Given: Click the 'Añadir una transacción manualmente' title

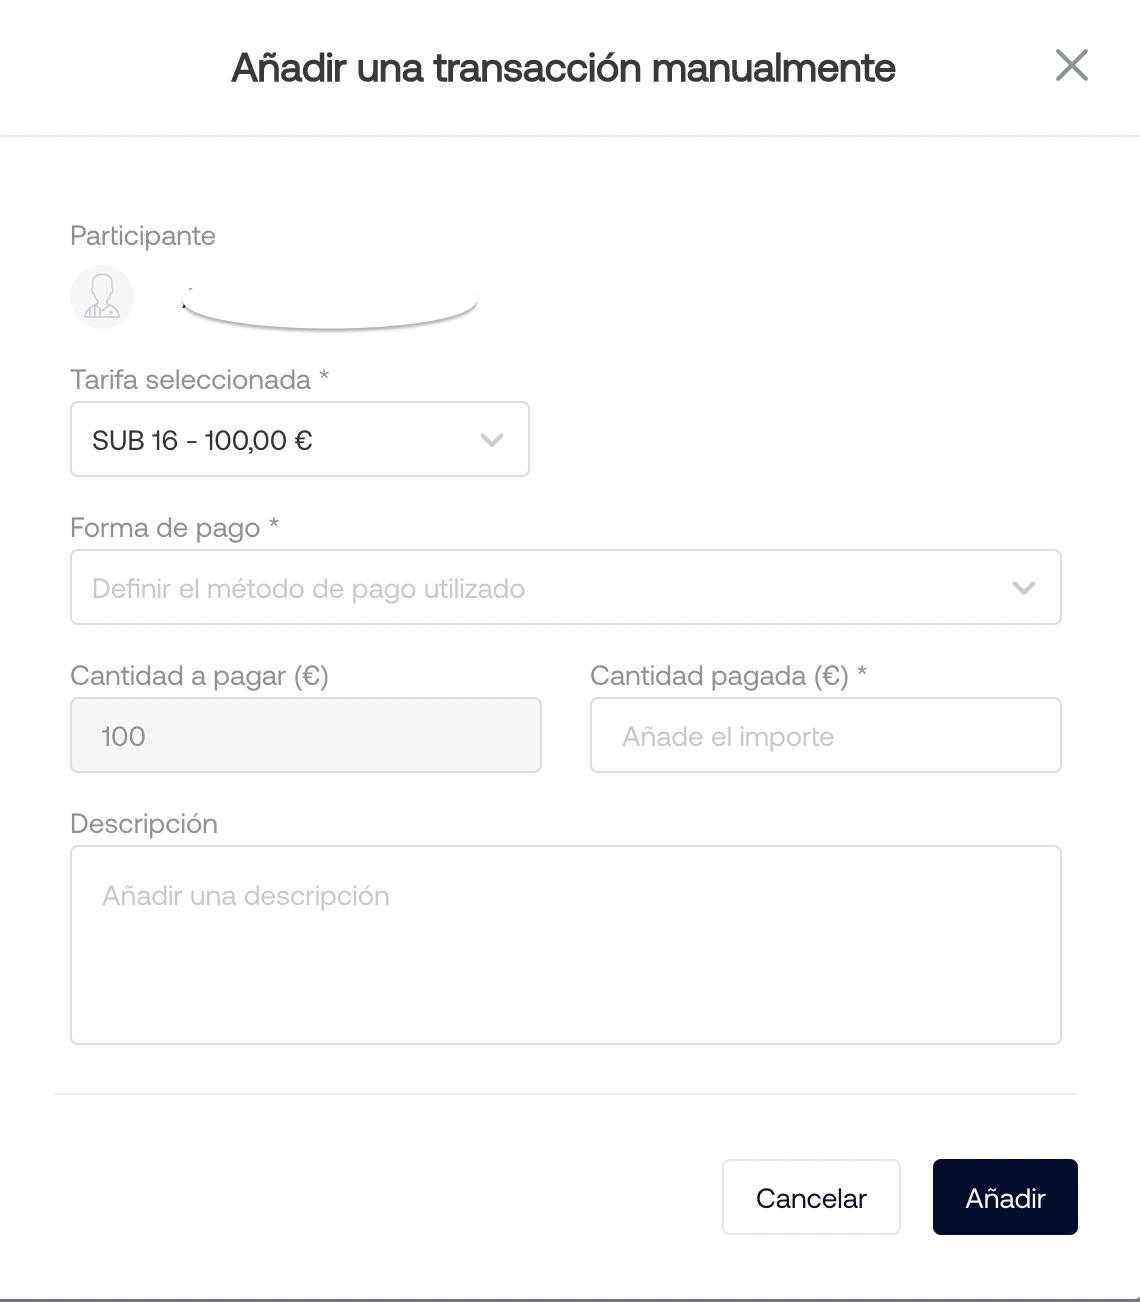Looking at the screenshot, I should [564, 68].
